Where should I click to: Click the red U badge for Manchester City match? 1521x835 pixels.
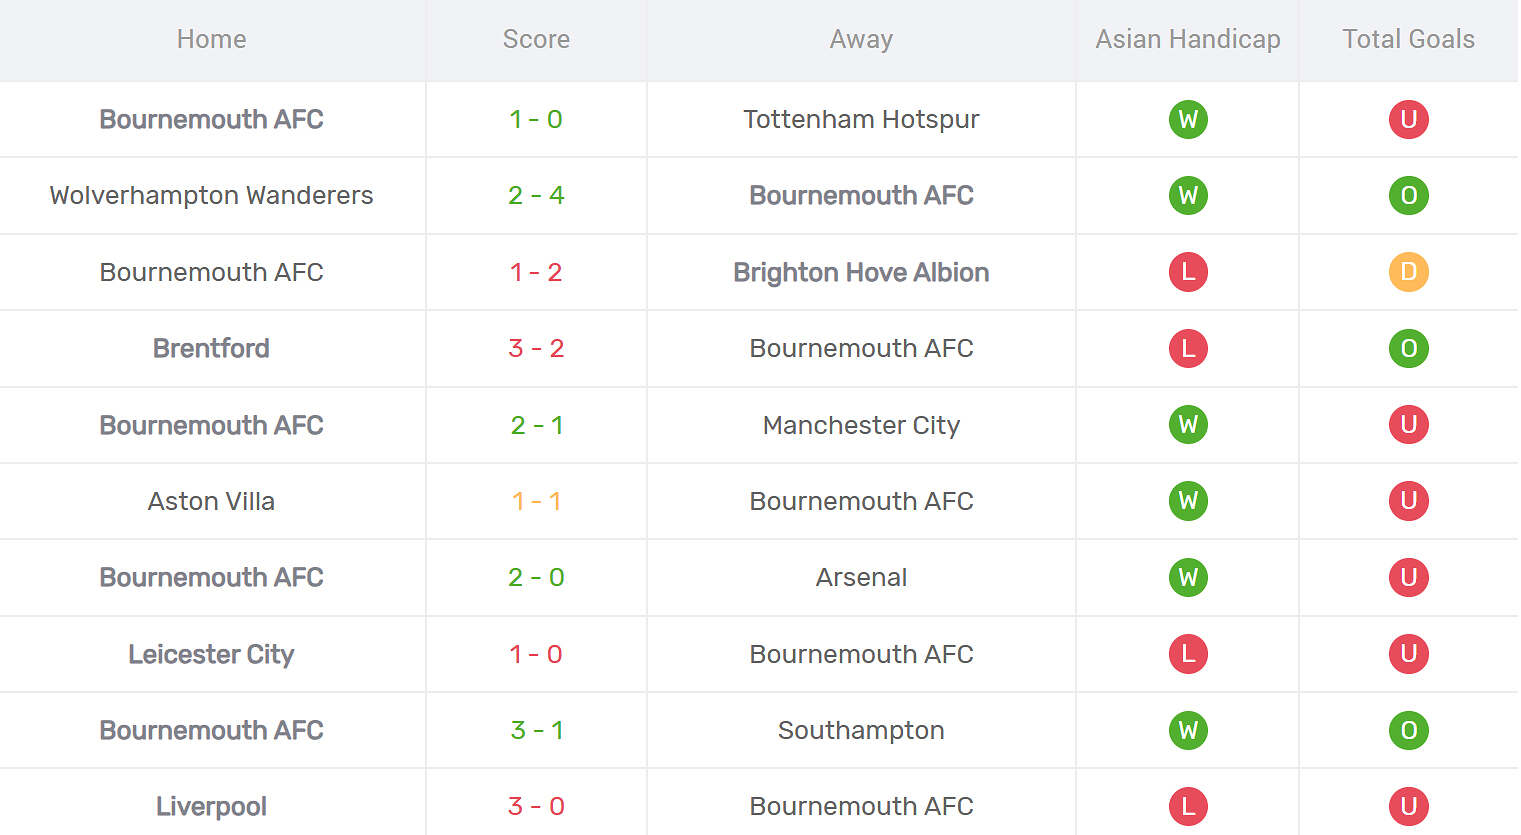[x=1408, y=425]
